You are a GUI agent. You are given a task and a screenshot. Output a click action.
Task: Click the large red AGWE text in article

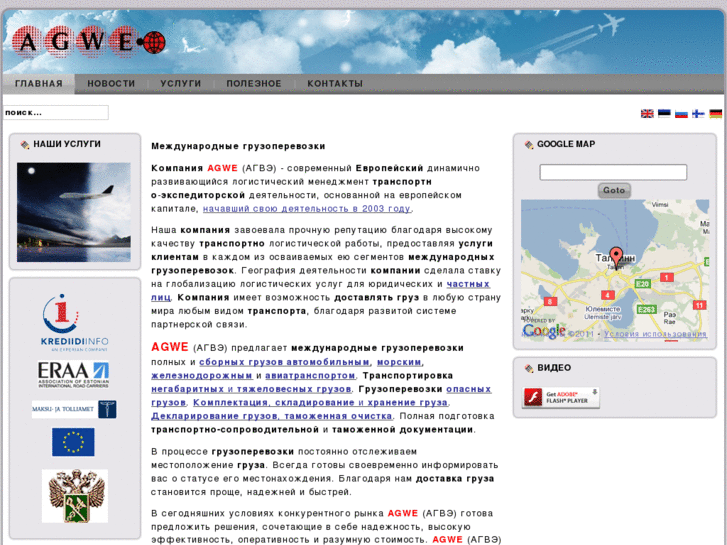pyautogui.click(x=170, y=347)
